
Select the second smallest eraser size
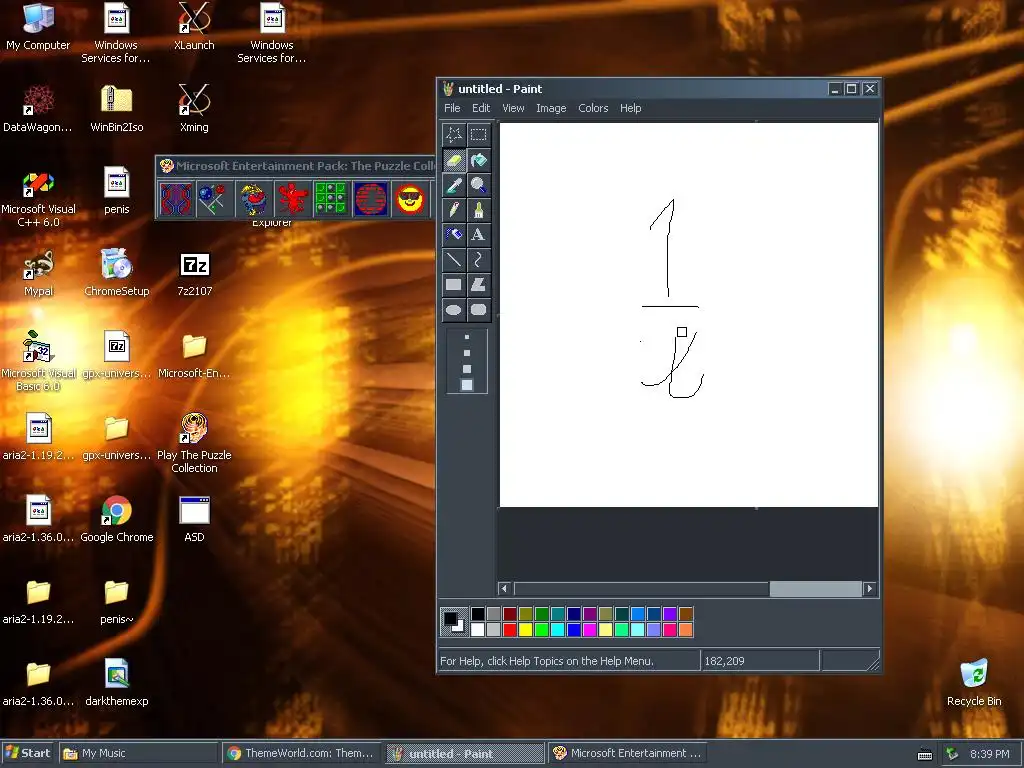[x=467, y=353]
